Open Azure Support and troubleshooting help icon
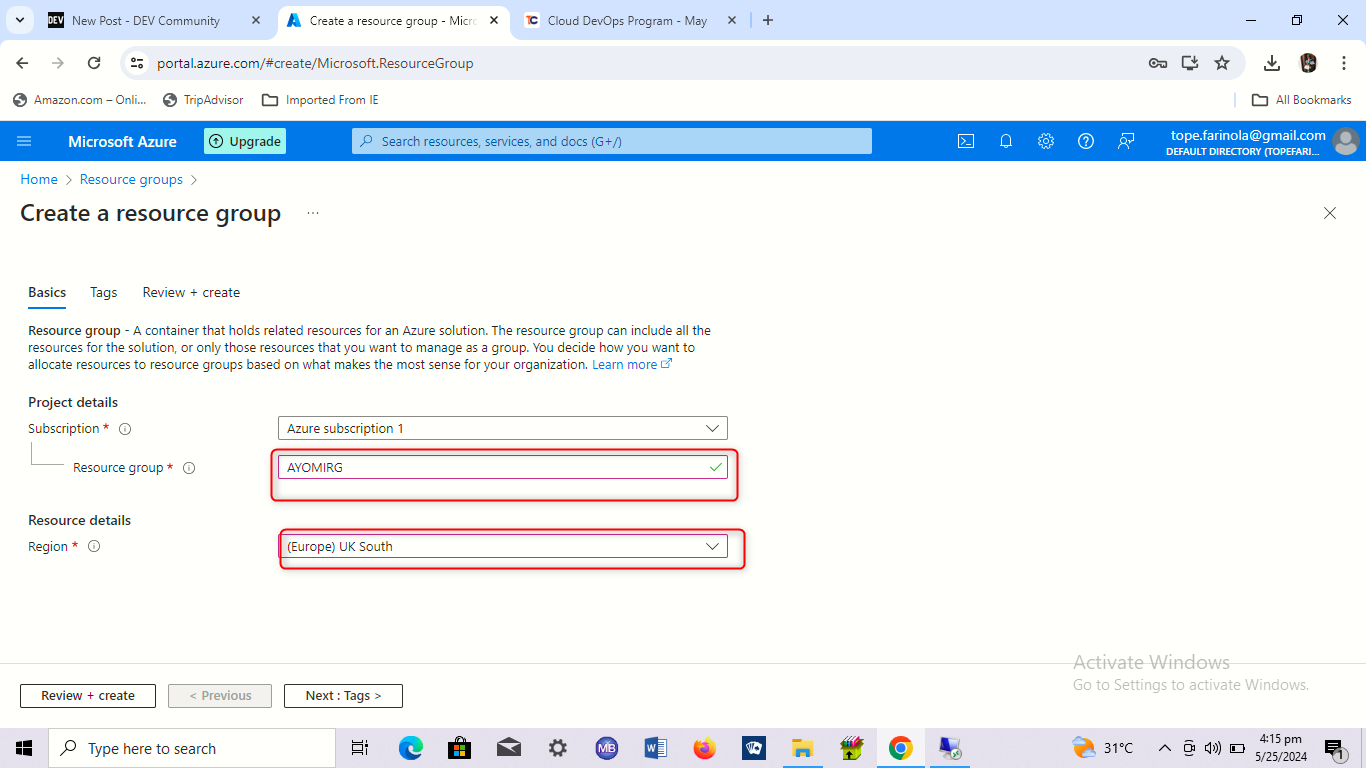The width and height of the screenshot is (1366, 768). click(x=1086, y=141)
